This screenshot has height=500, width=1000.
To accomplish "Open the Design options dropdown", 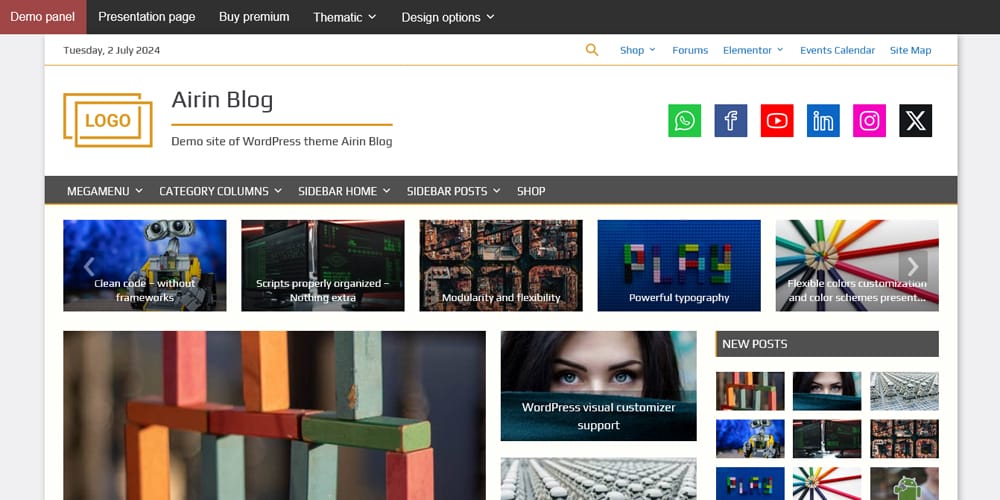I will [447, 17].
